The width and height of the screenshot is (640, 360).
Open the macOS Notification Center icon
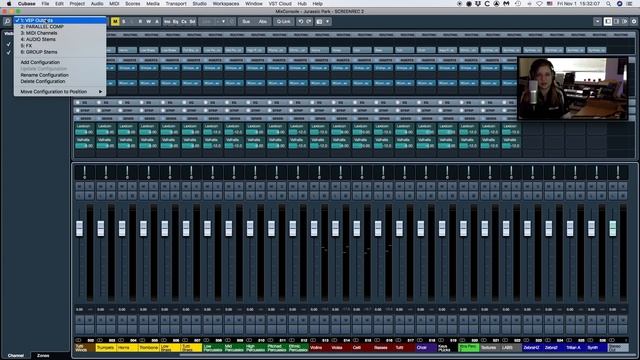(629, 4)
